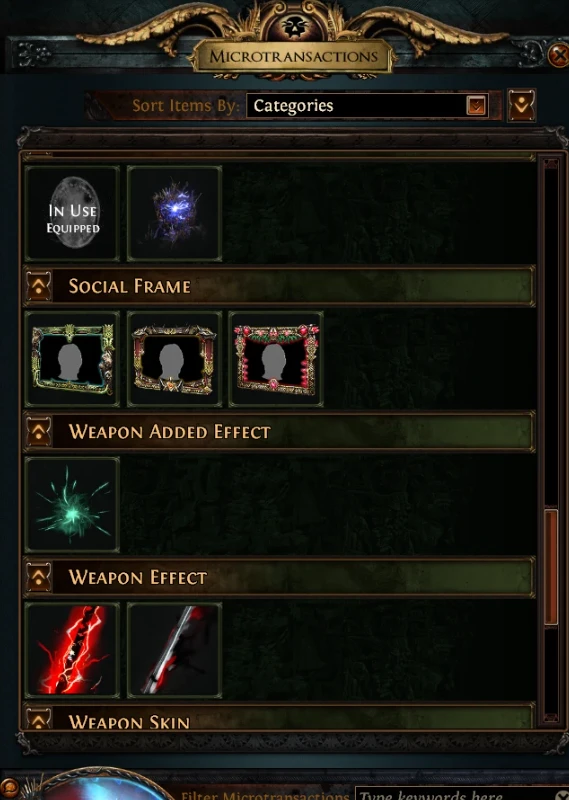569x800 pixels.
Task: Collapse the Social Frame category
Action: (x=39, y=286)
